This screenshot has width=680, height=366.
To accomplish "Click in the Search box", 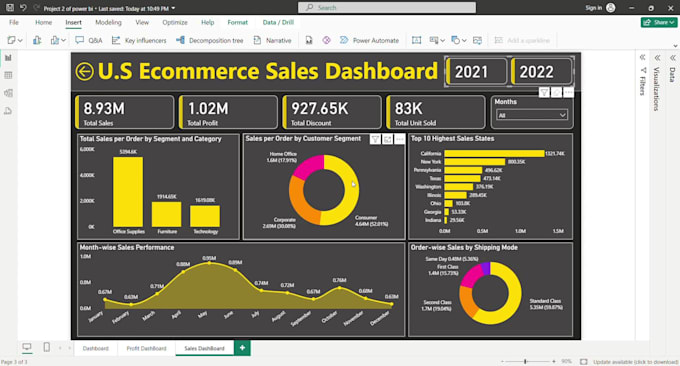I will pos(387,7).
